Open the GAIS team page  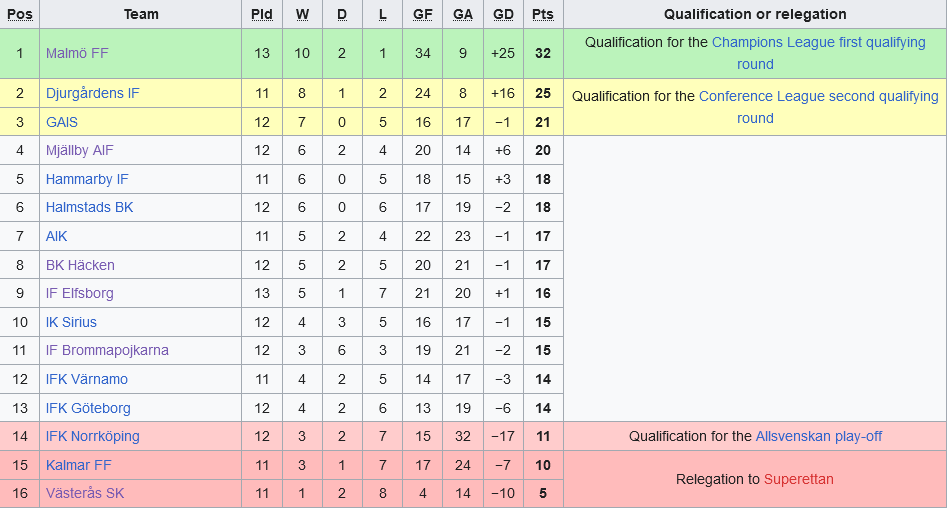click(x=62, y=122)
